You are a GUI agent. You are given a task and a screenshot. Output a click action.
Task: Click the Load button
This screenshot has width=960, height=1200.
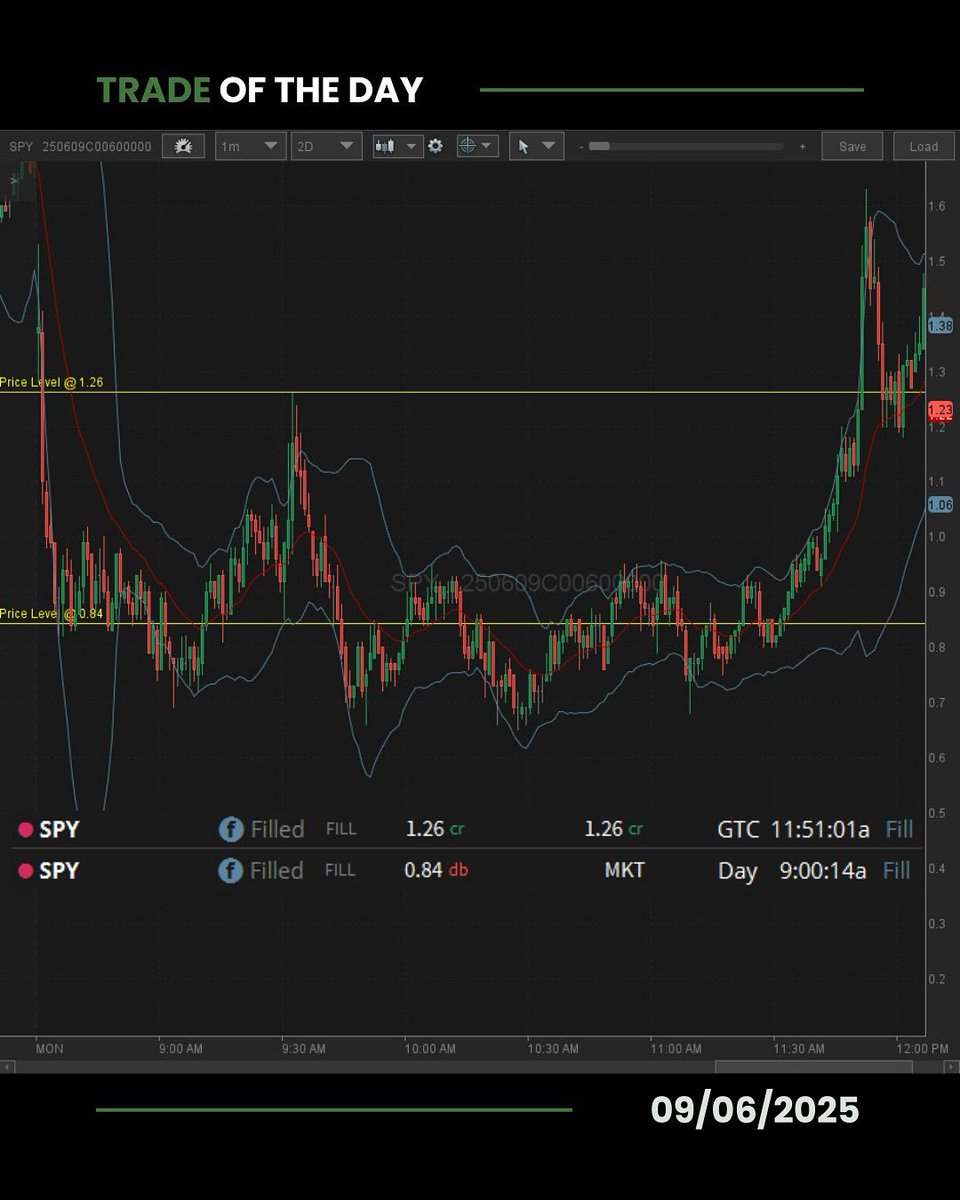[923, 146]
